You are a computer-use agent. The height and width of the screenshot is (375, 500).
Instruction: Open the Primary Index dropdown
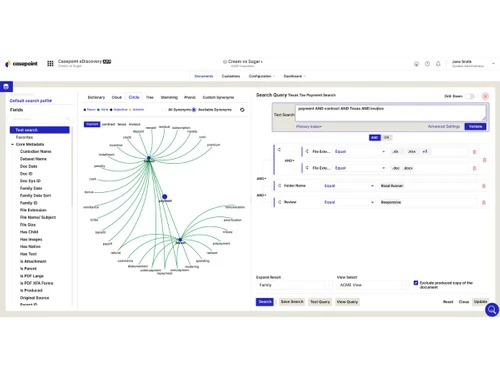point(309,127)
